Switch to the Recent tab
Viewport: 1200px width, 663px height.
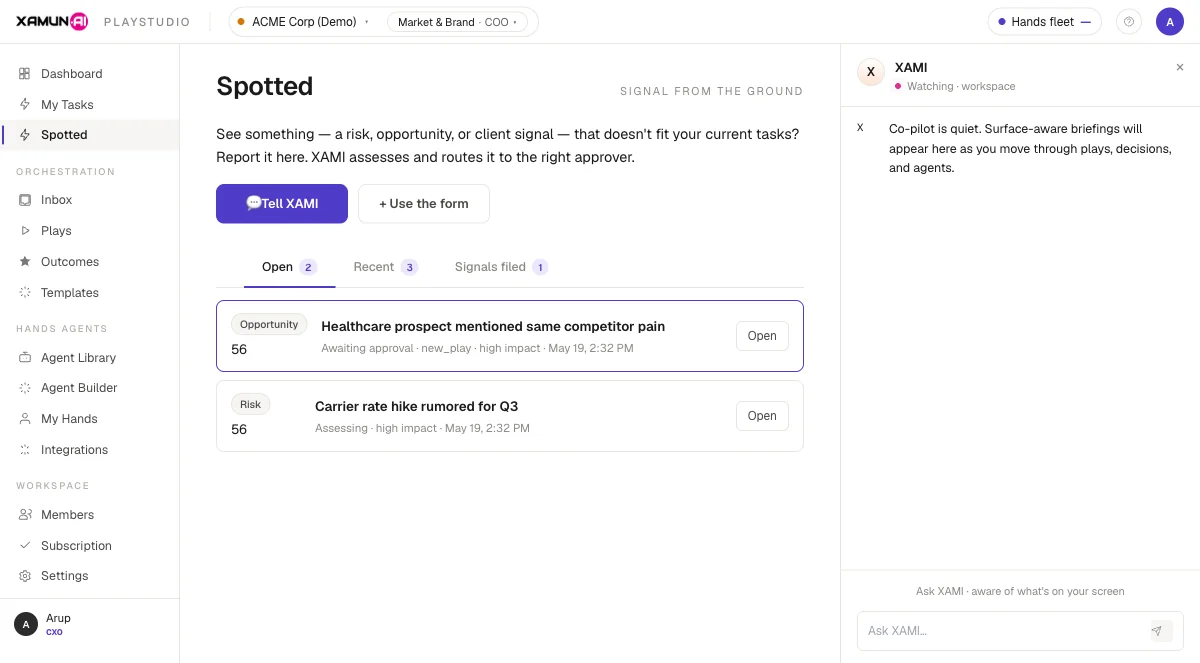click(x=385, y=267)
